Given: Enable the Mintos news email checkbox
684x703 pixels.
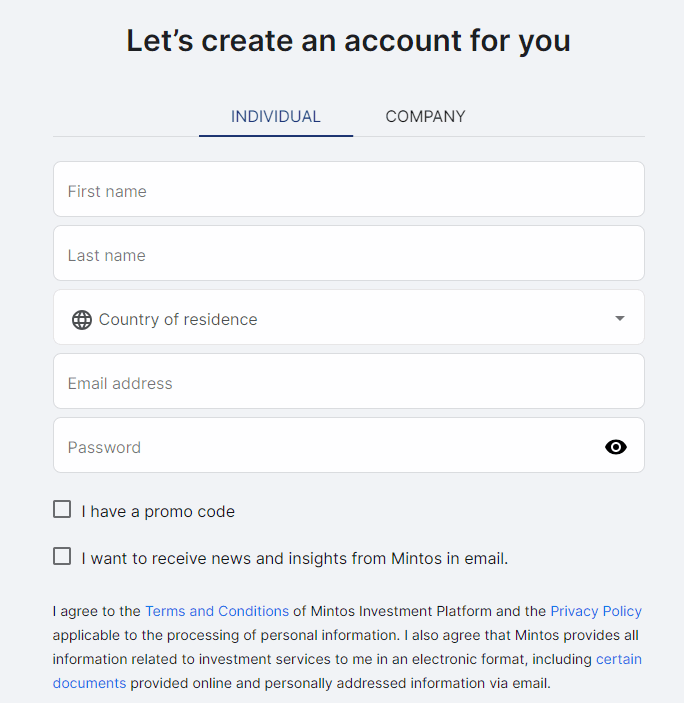Looking at the screenshot, I should coord(62,557).
